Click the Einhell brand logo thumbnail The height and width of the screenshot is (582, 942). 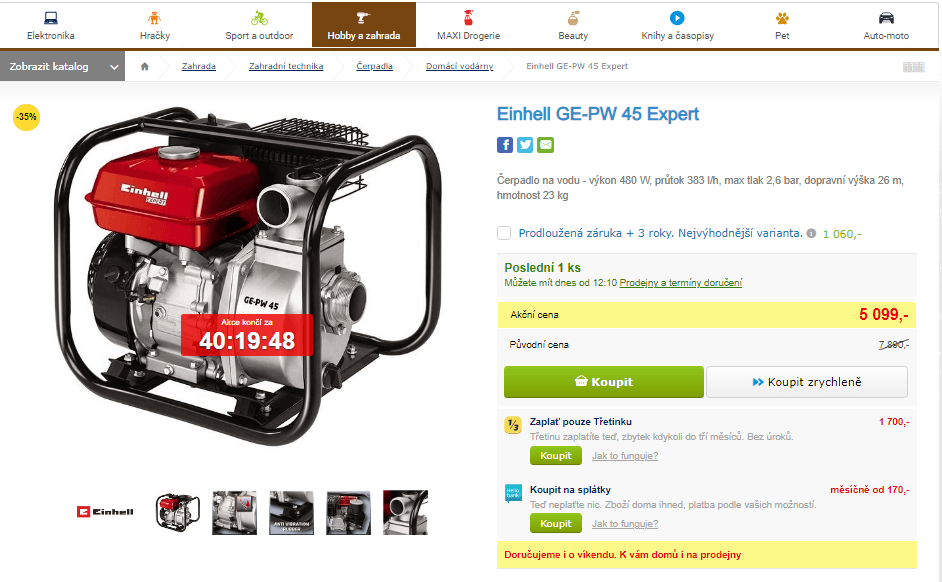[105, 512]
